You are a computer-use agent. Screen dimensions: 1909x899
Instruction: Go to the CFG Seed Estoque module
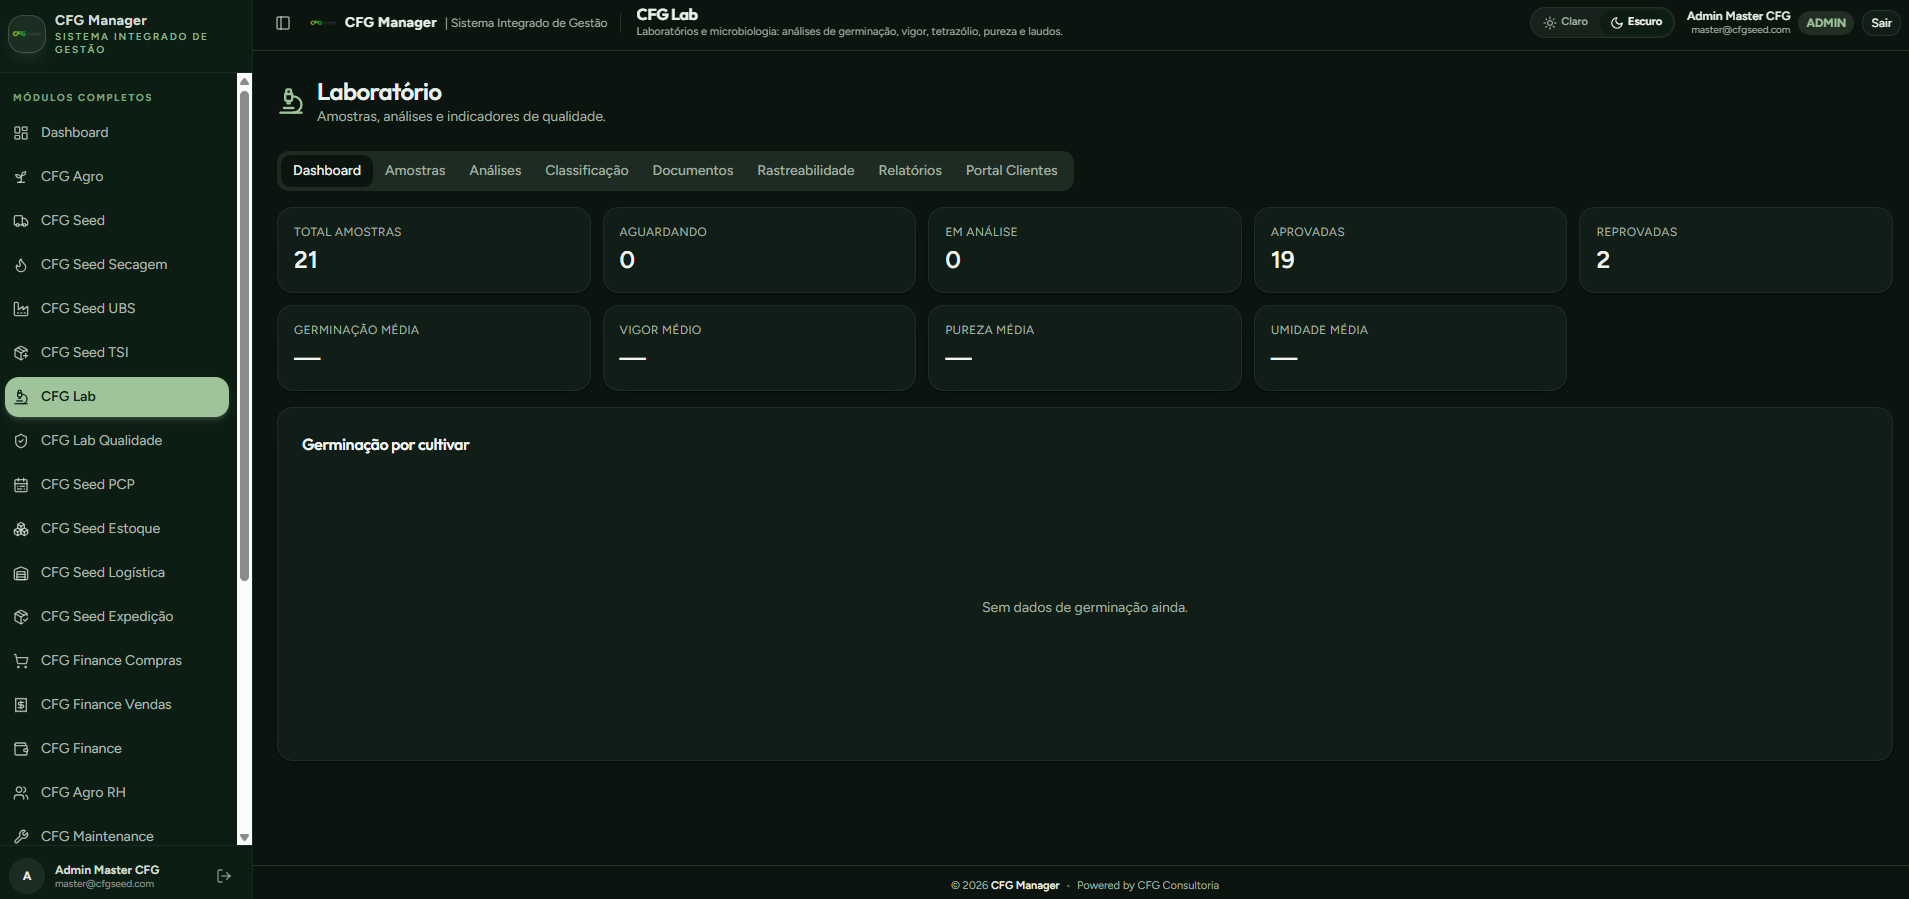point(117,529)
